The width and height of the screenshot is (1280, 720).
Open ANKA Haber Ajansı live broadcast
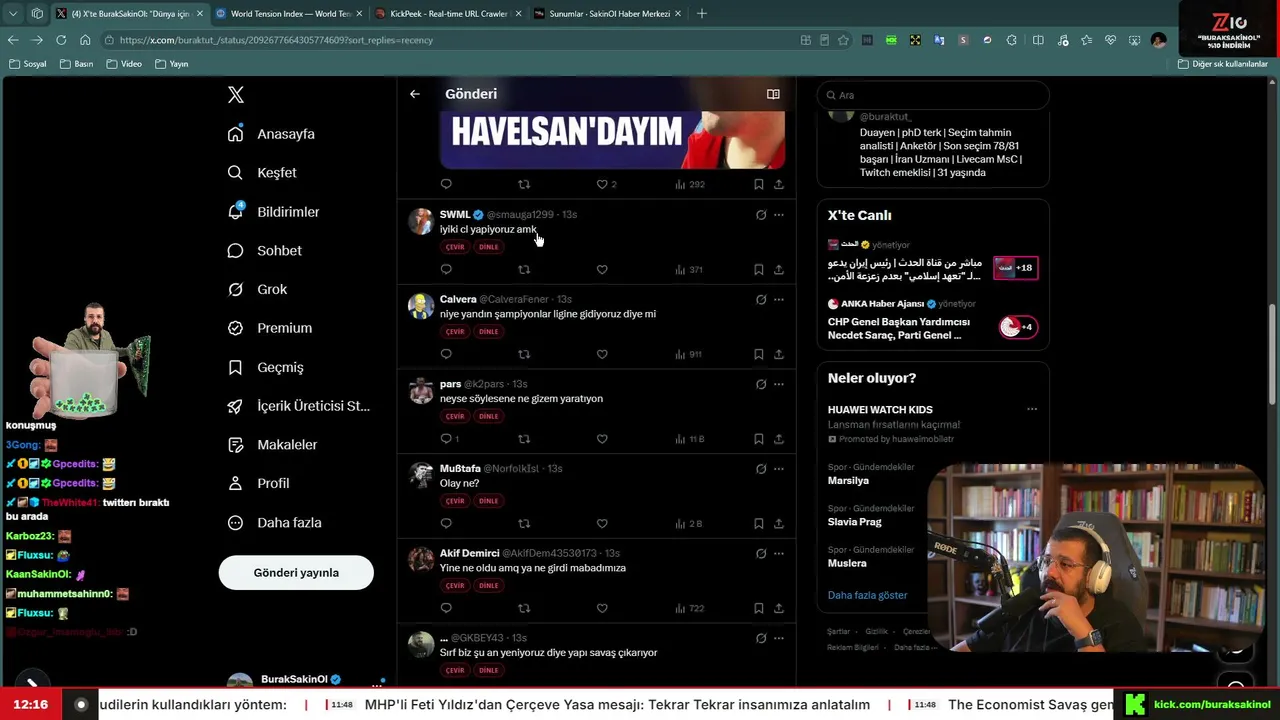pos(933,322)
